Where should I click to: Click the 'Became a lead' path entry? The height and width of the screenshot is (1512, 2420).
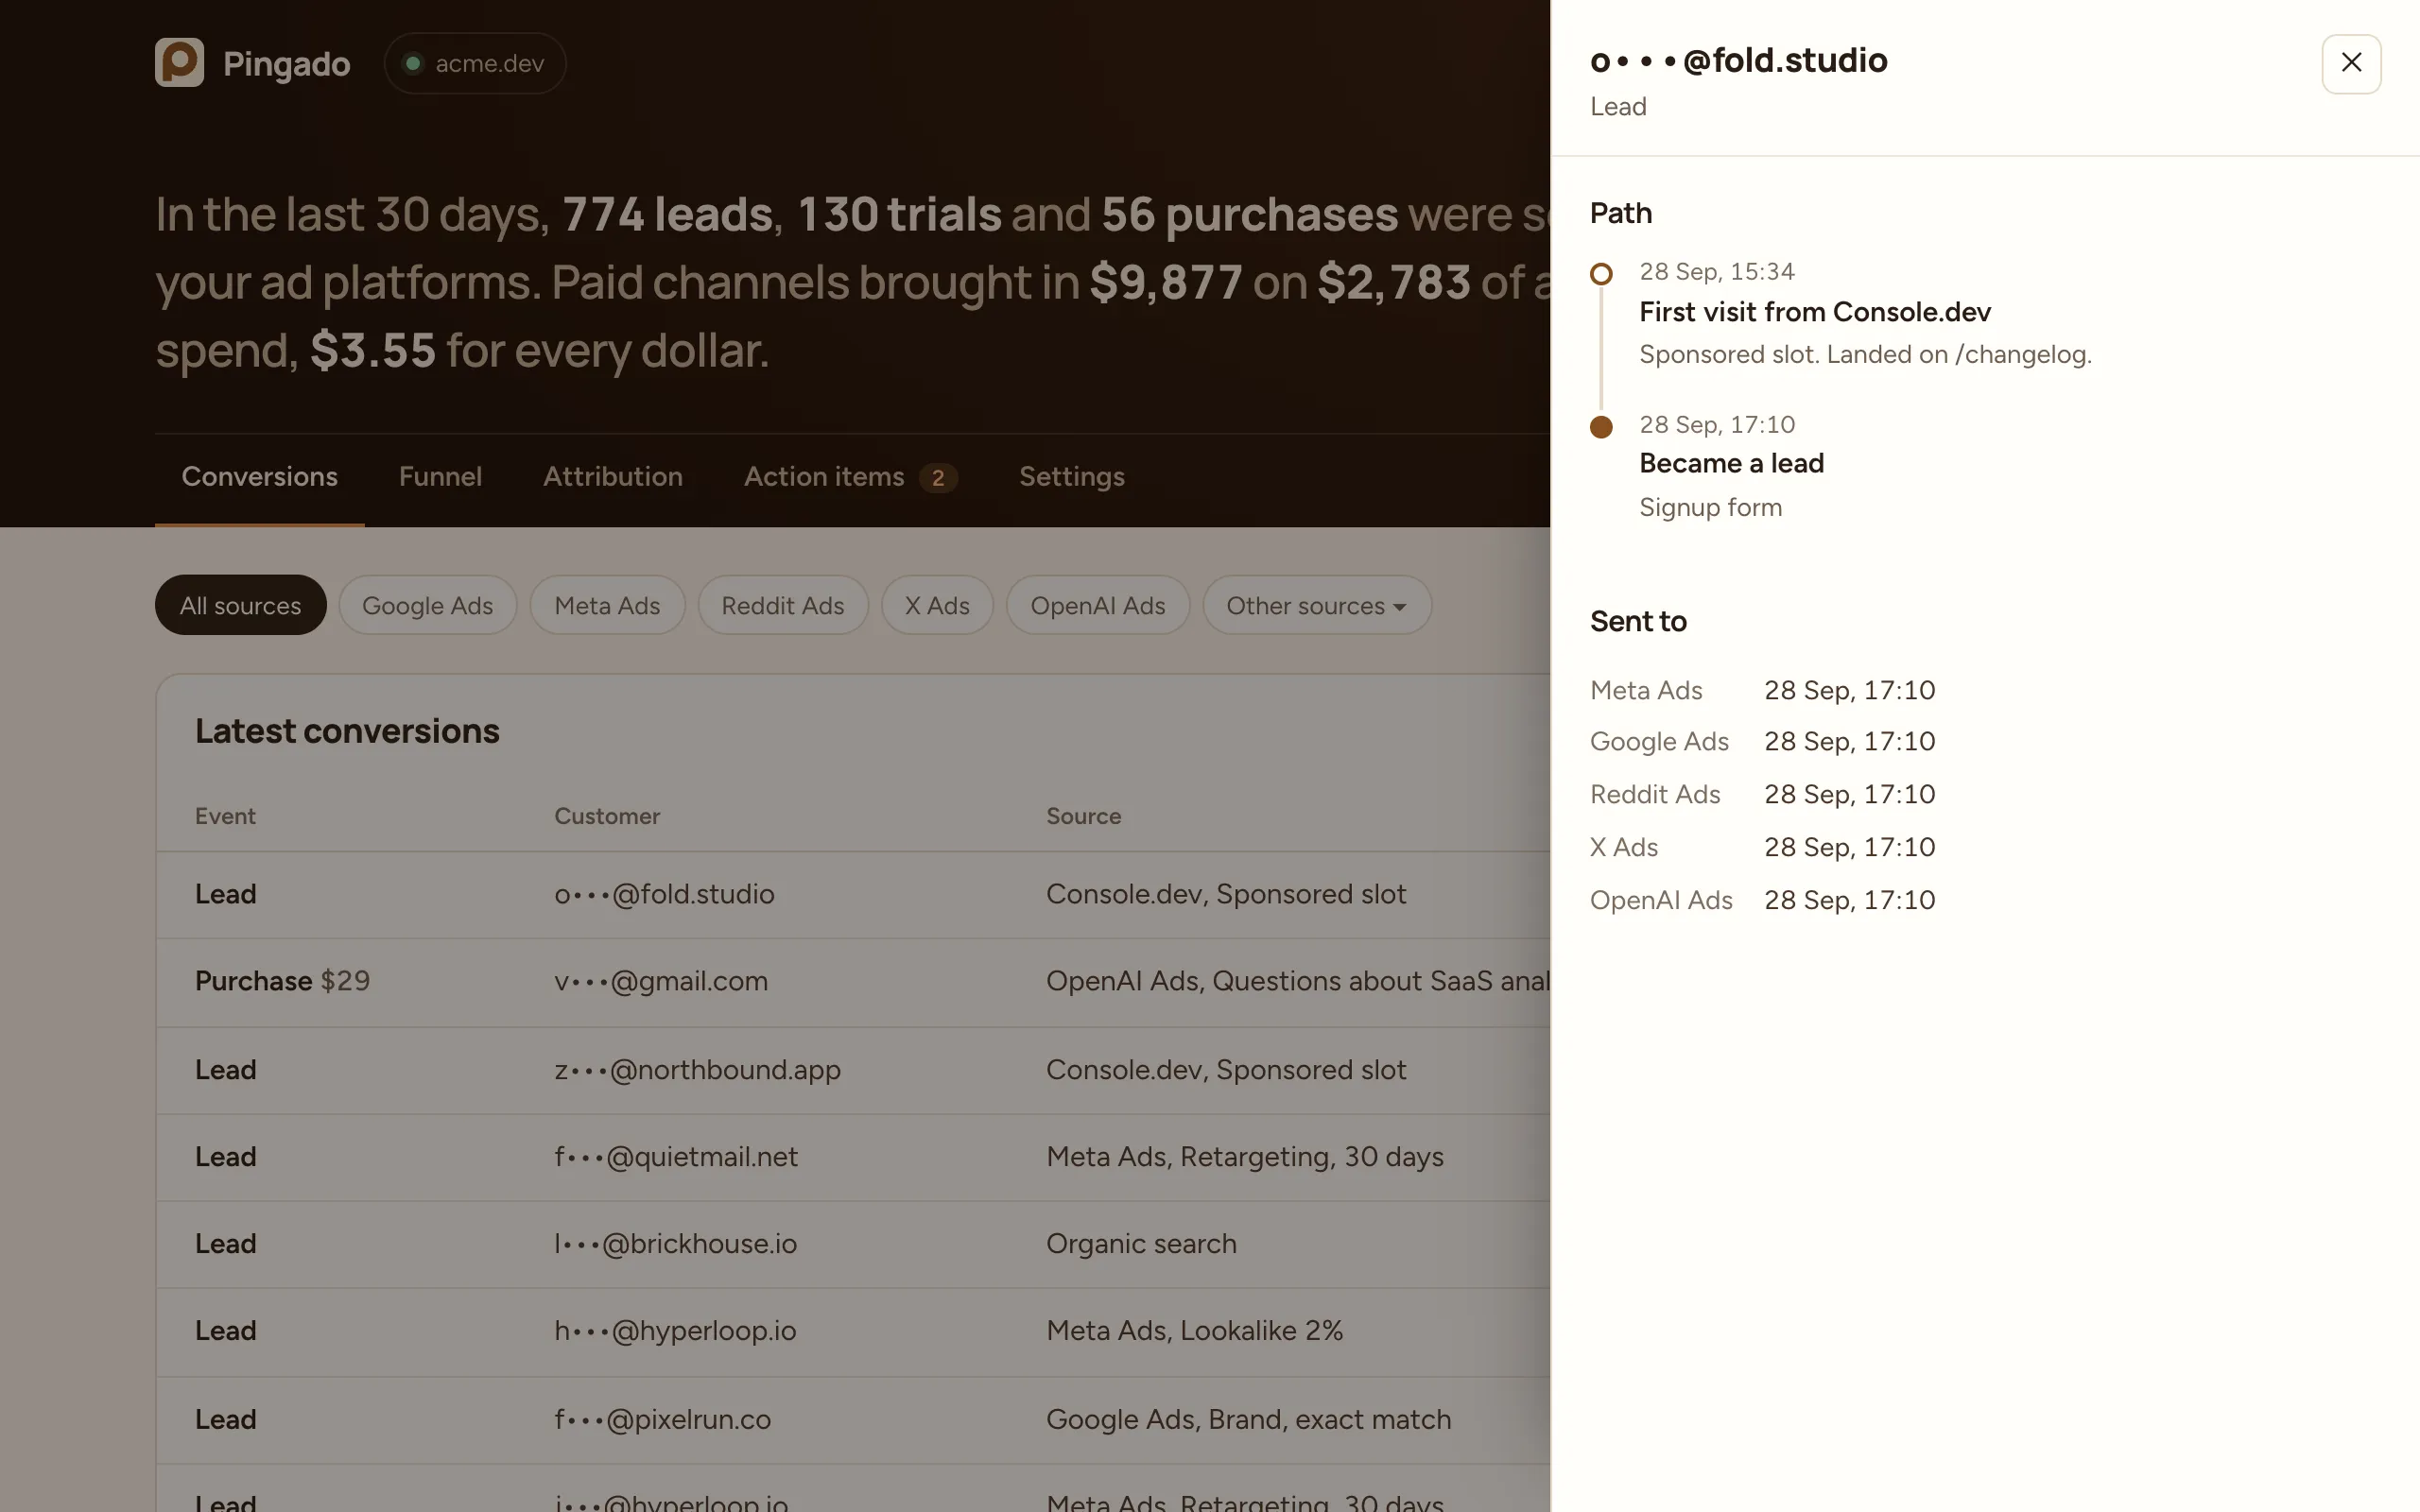tap(1731, 463)
